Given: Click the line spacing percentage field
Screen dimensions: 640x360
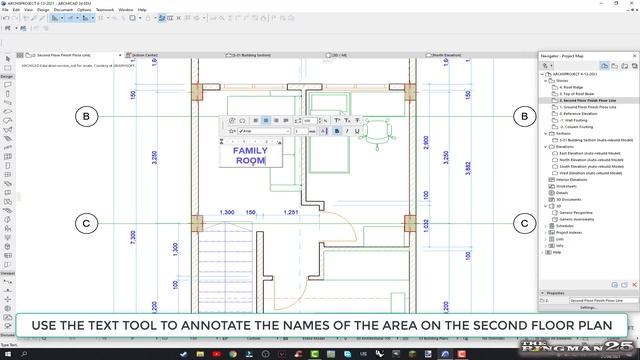Looking at the screenshot, I should [310, 120].
